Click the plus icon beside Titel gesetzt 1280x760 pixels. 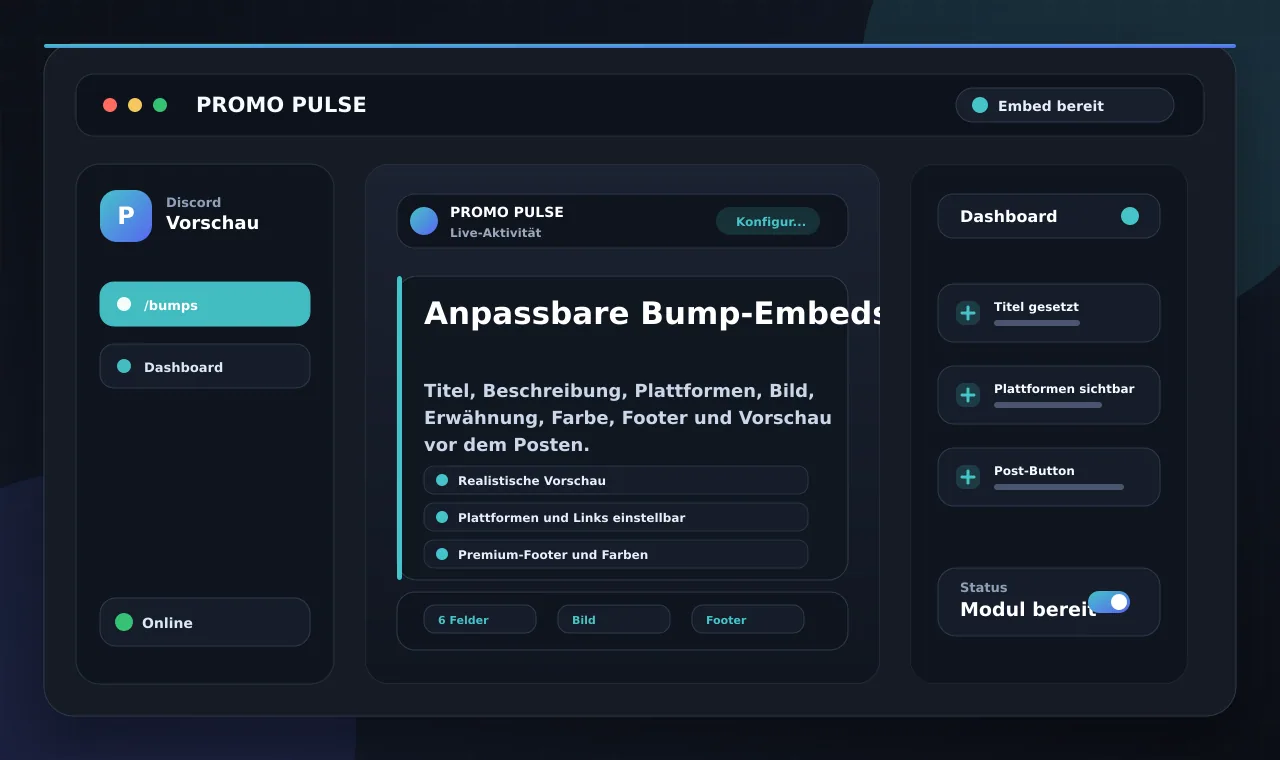click(968, 313)
